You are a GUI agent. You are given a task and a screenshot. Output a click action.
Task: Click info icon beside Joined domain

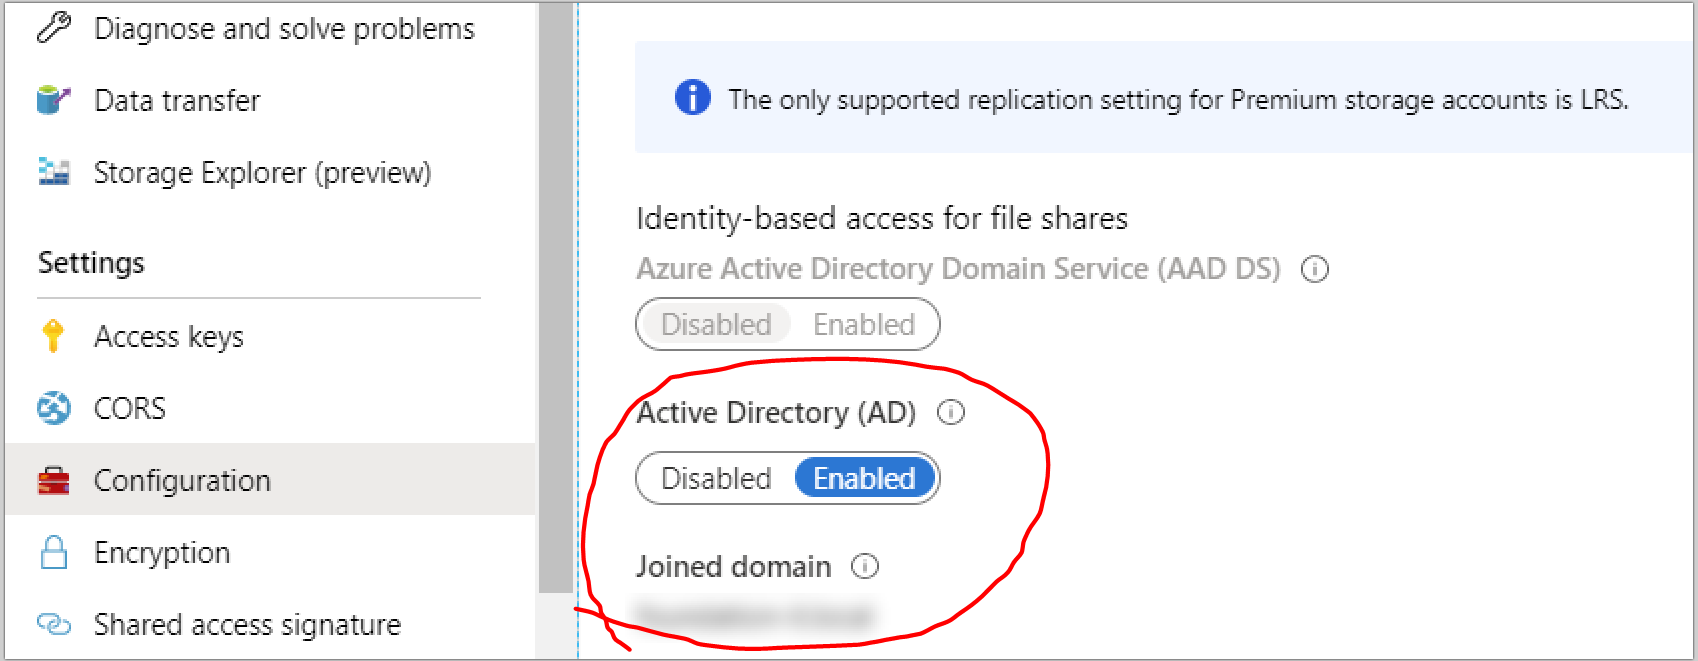pos(865,566)
